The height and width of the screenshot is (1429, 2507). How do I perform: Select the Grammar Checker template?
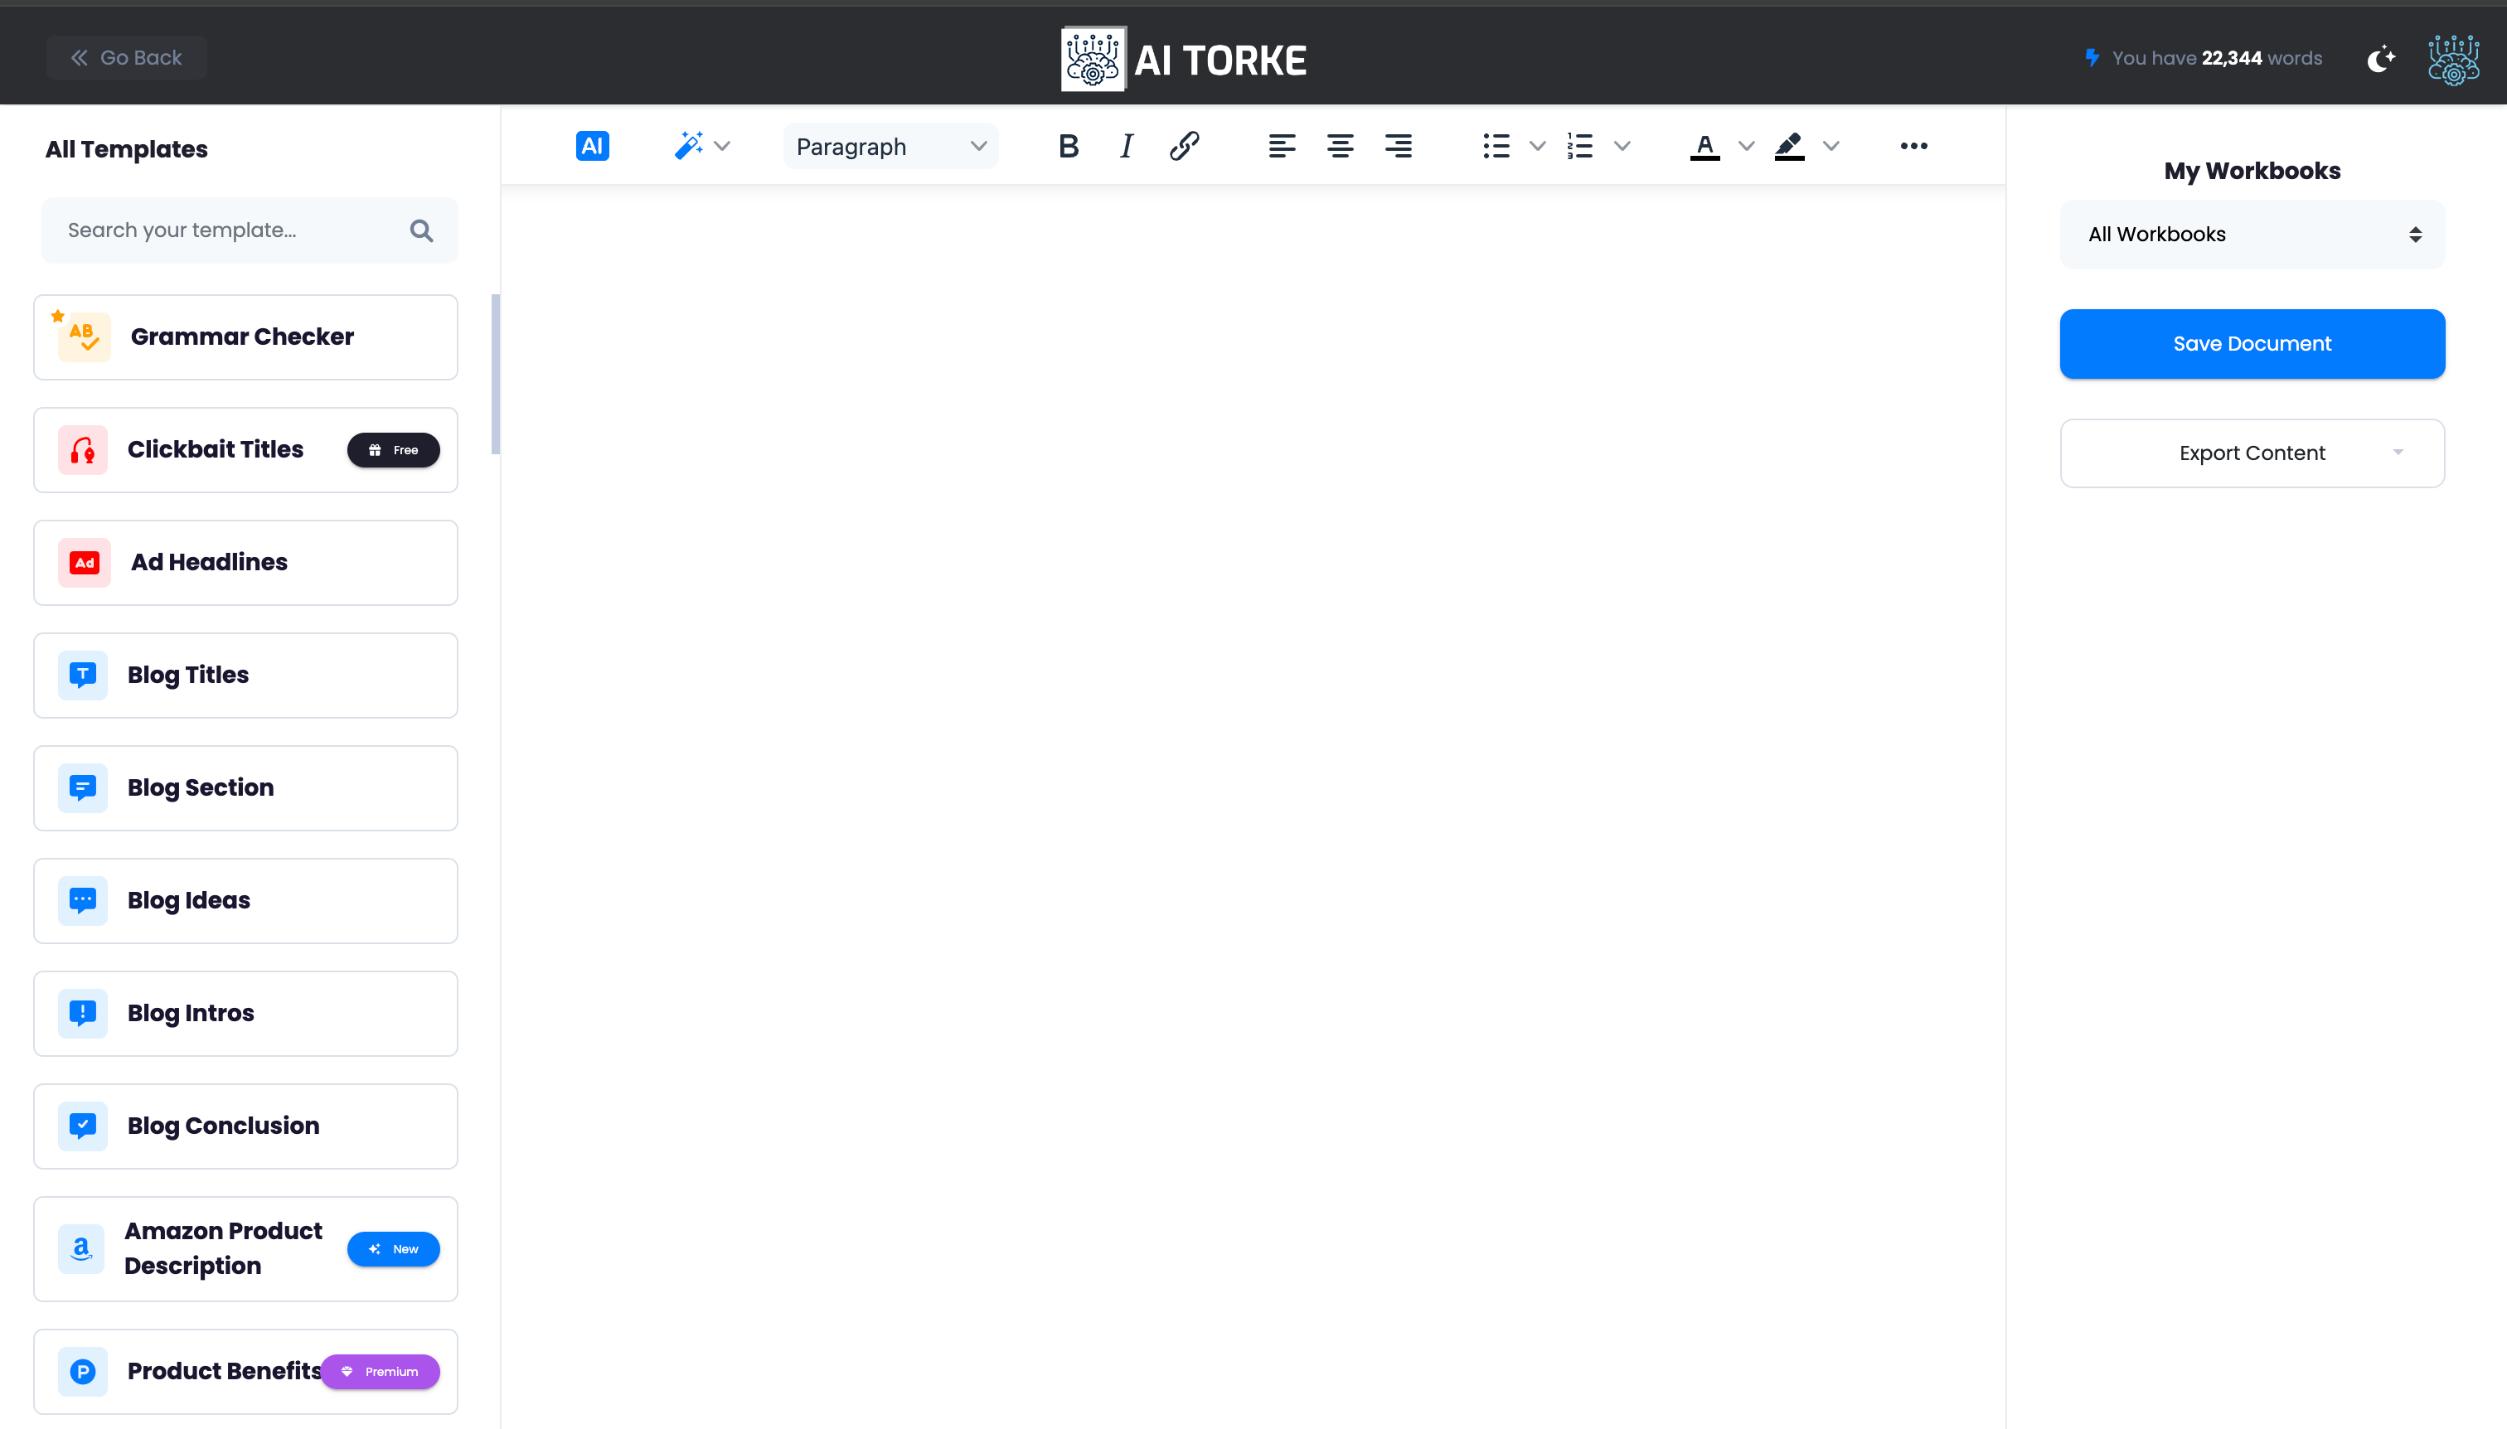pos(245,337)
